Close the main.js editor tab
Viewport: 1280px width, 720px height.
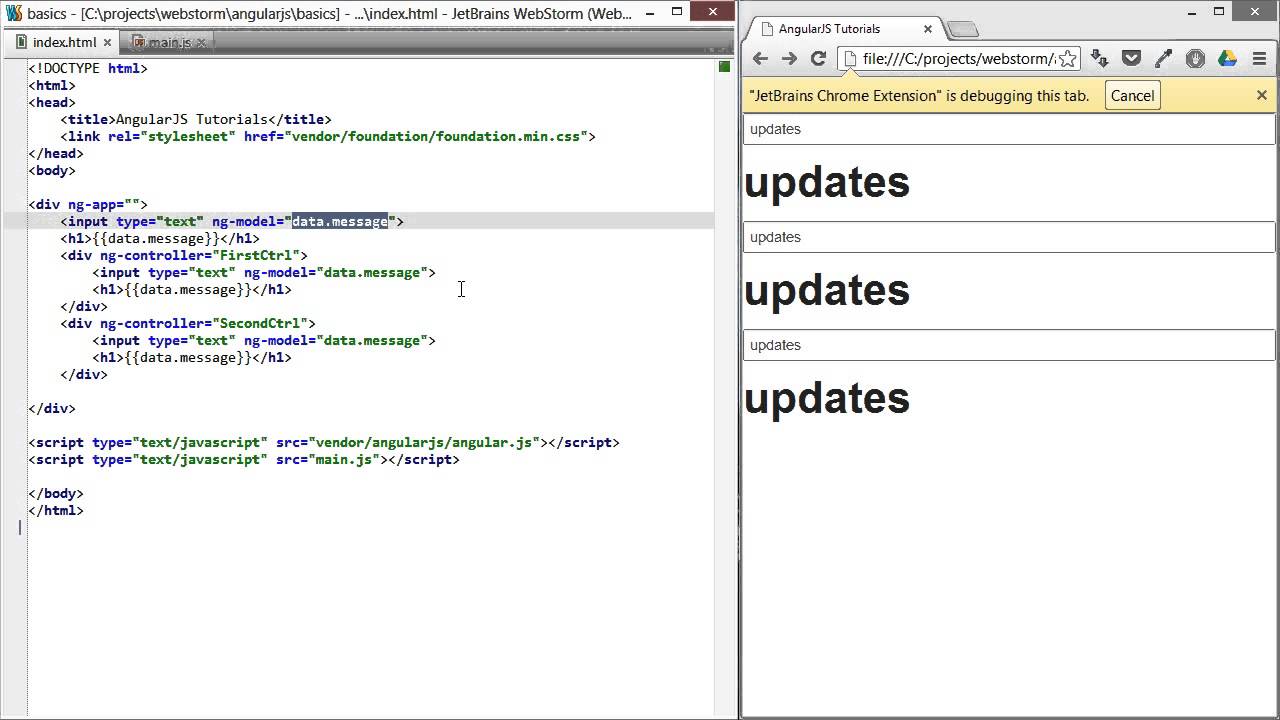pyautogui.click(x=201, y=43)
